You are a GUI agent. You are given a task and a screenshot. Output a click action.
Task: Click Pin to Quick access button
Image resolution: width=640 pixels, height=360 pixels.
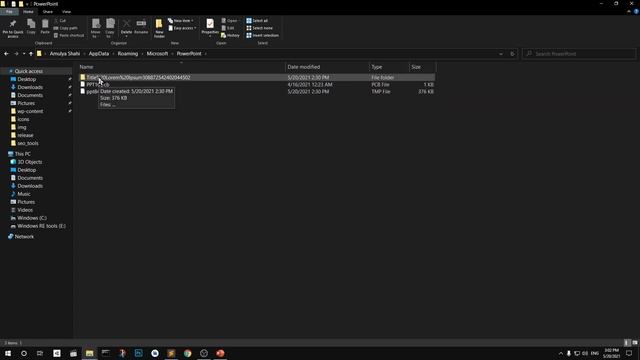point(13,28)
